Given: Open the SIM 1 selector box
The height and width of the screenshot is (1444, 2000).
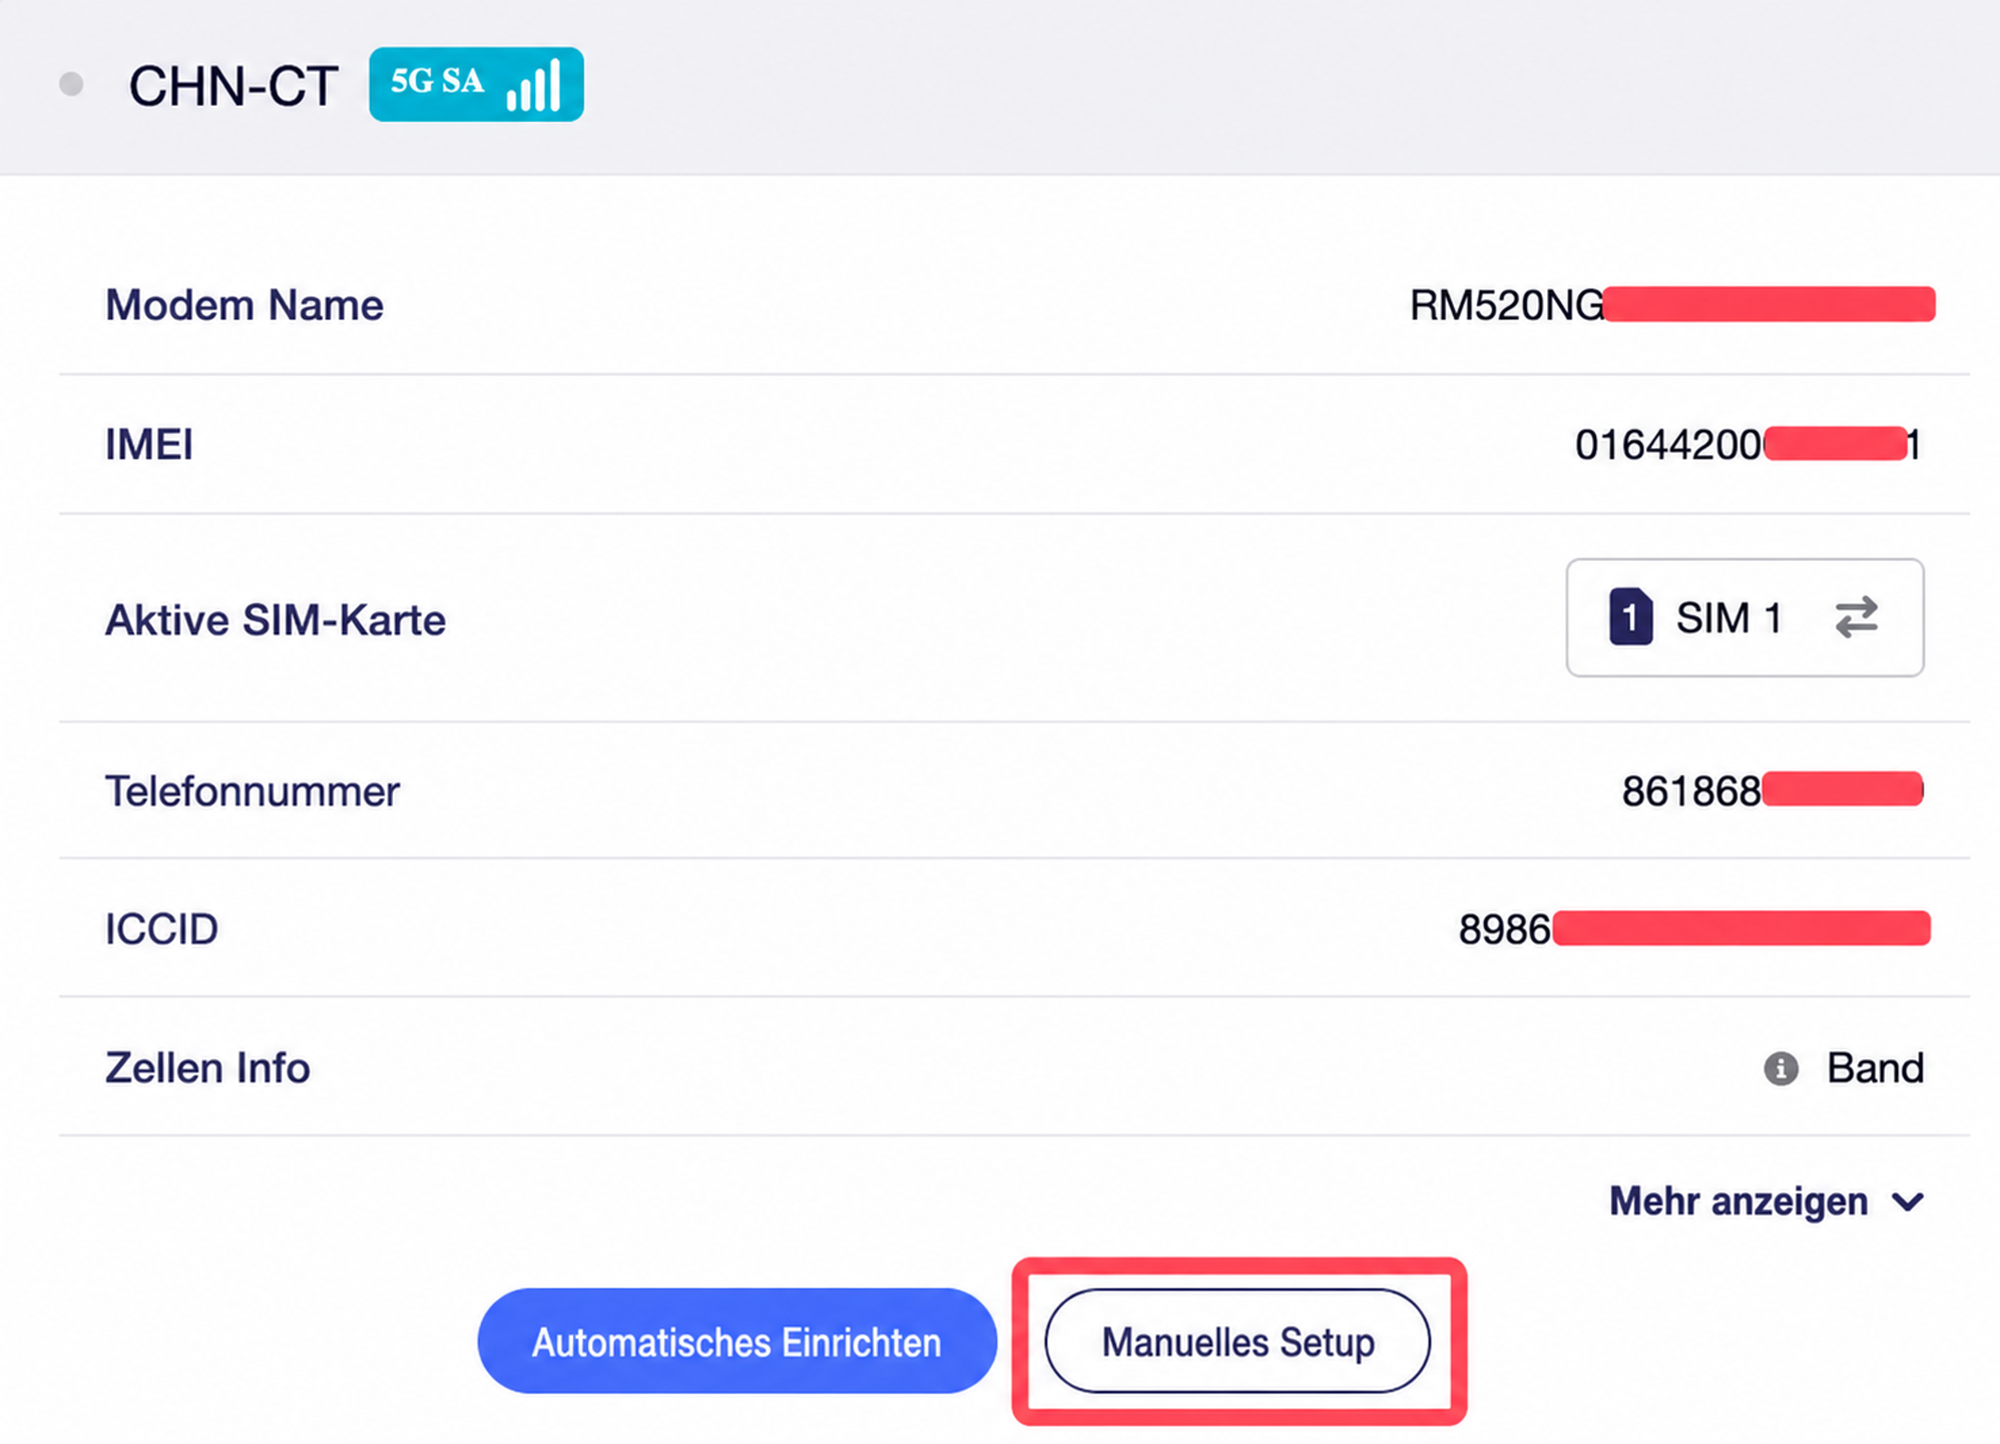Looking at the screenshot, I should coord(1745,617).
